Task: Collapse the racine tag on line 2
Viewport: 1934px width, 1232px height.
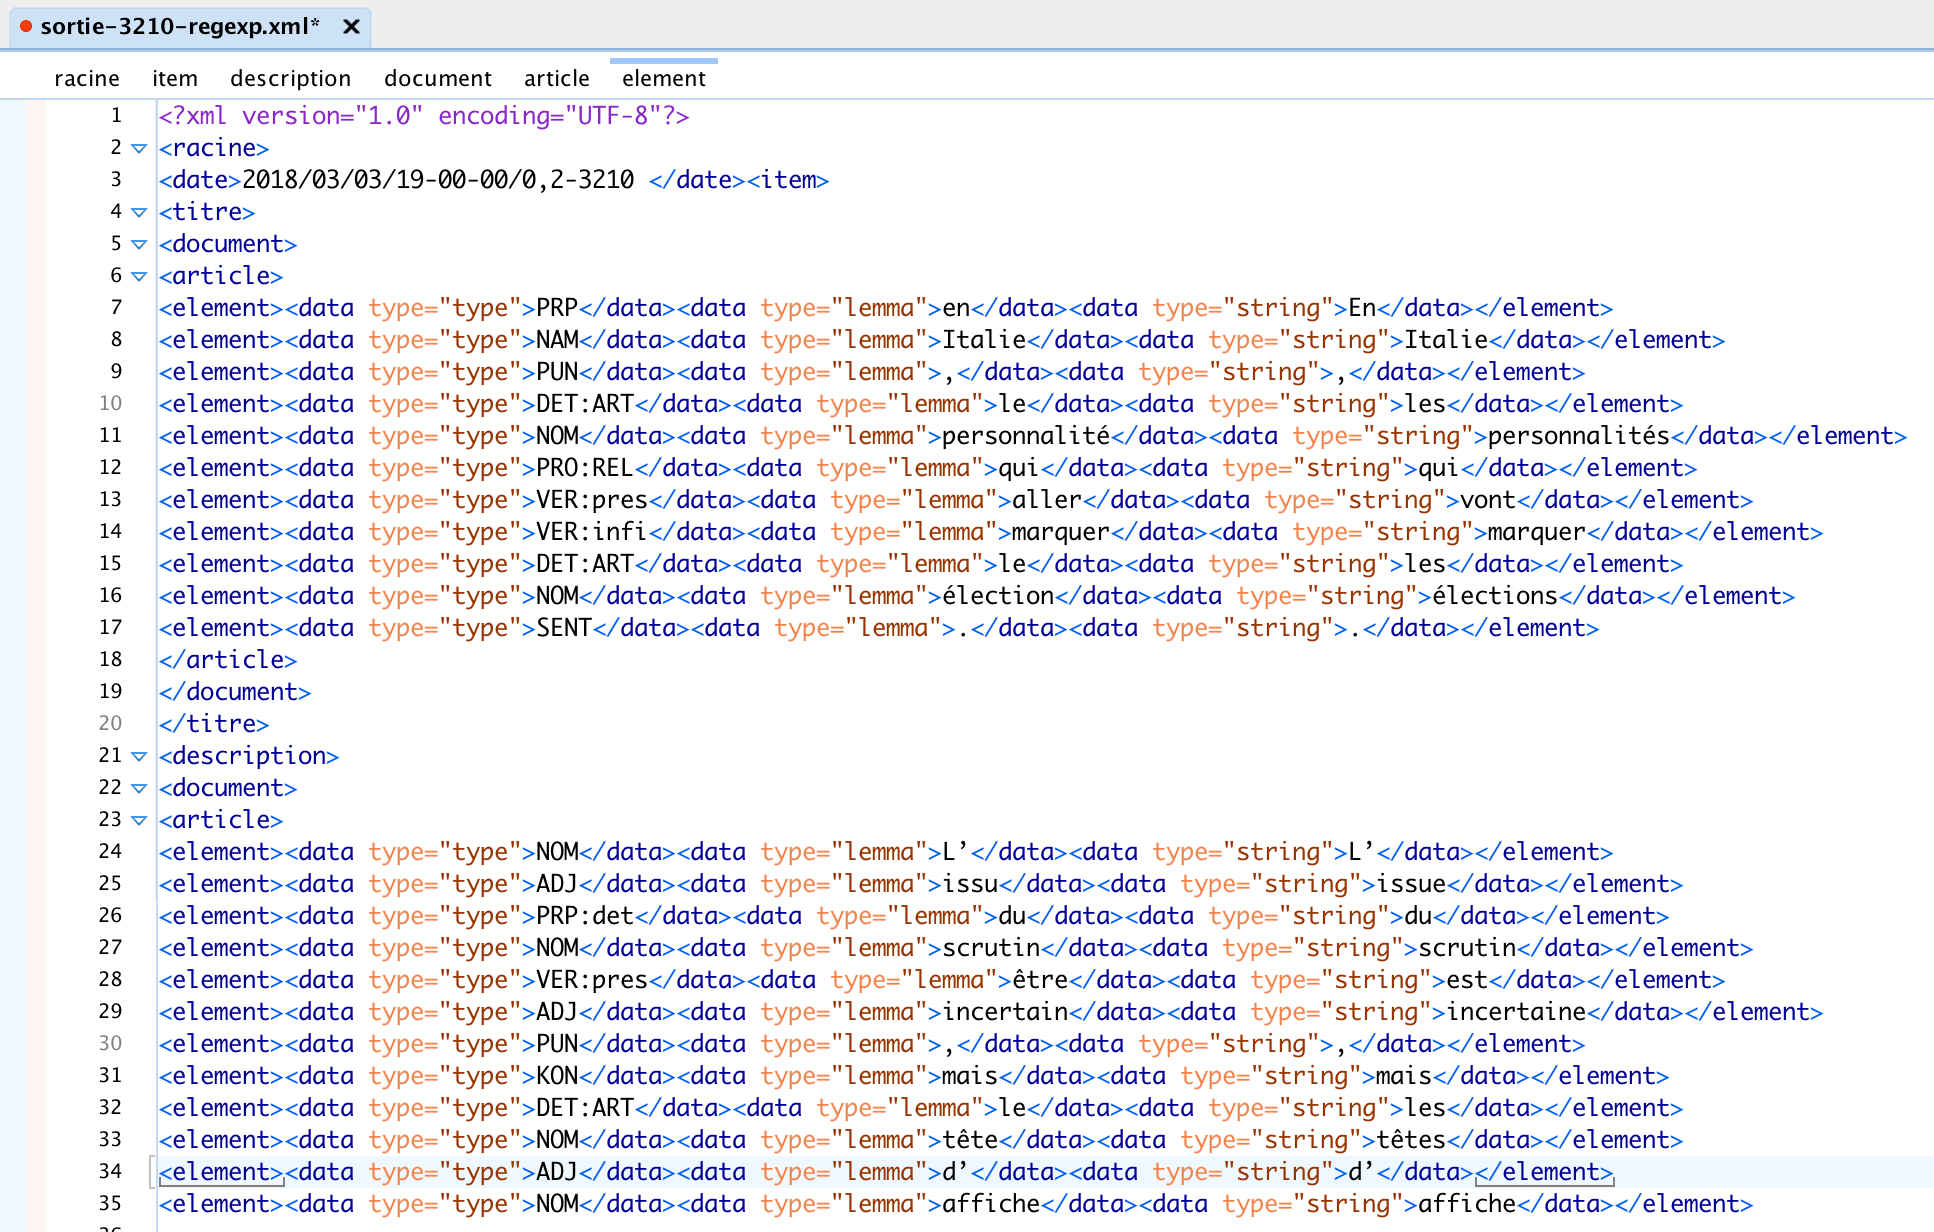Action: 139,149
